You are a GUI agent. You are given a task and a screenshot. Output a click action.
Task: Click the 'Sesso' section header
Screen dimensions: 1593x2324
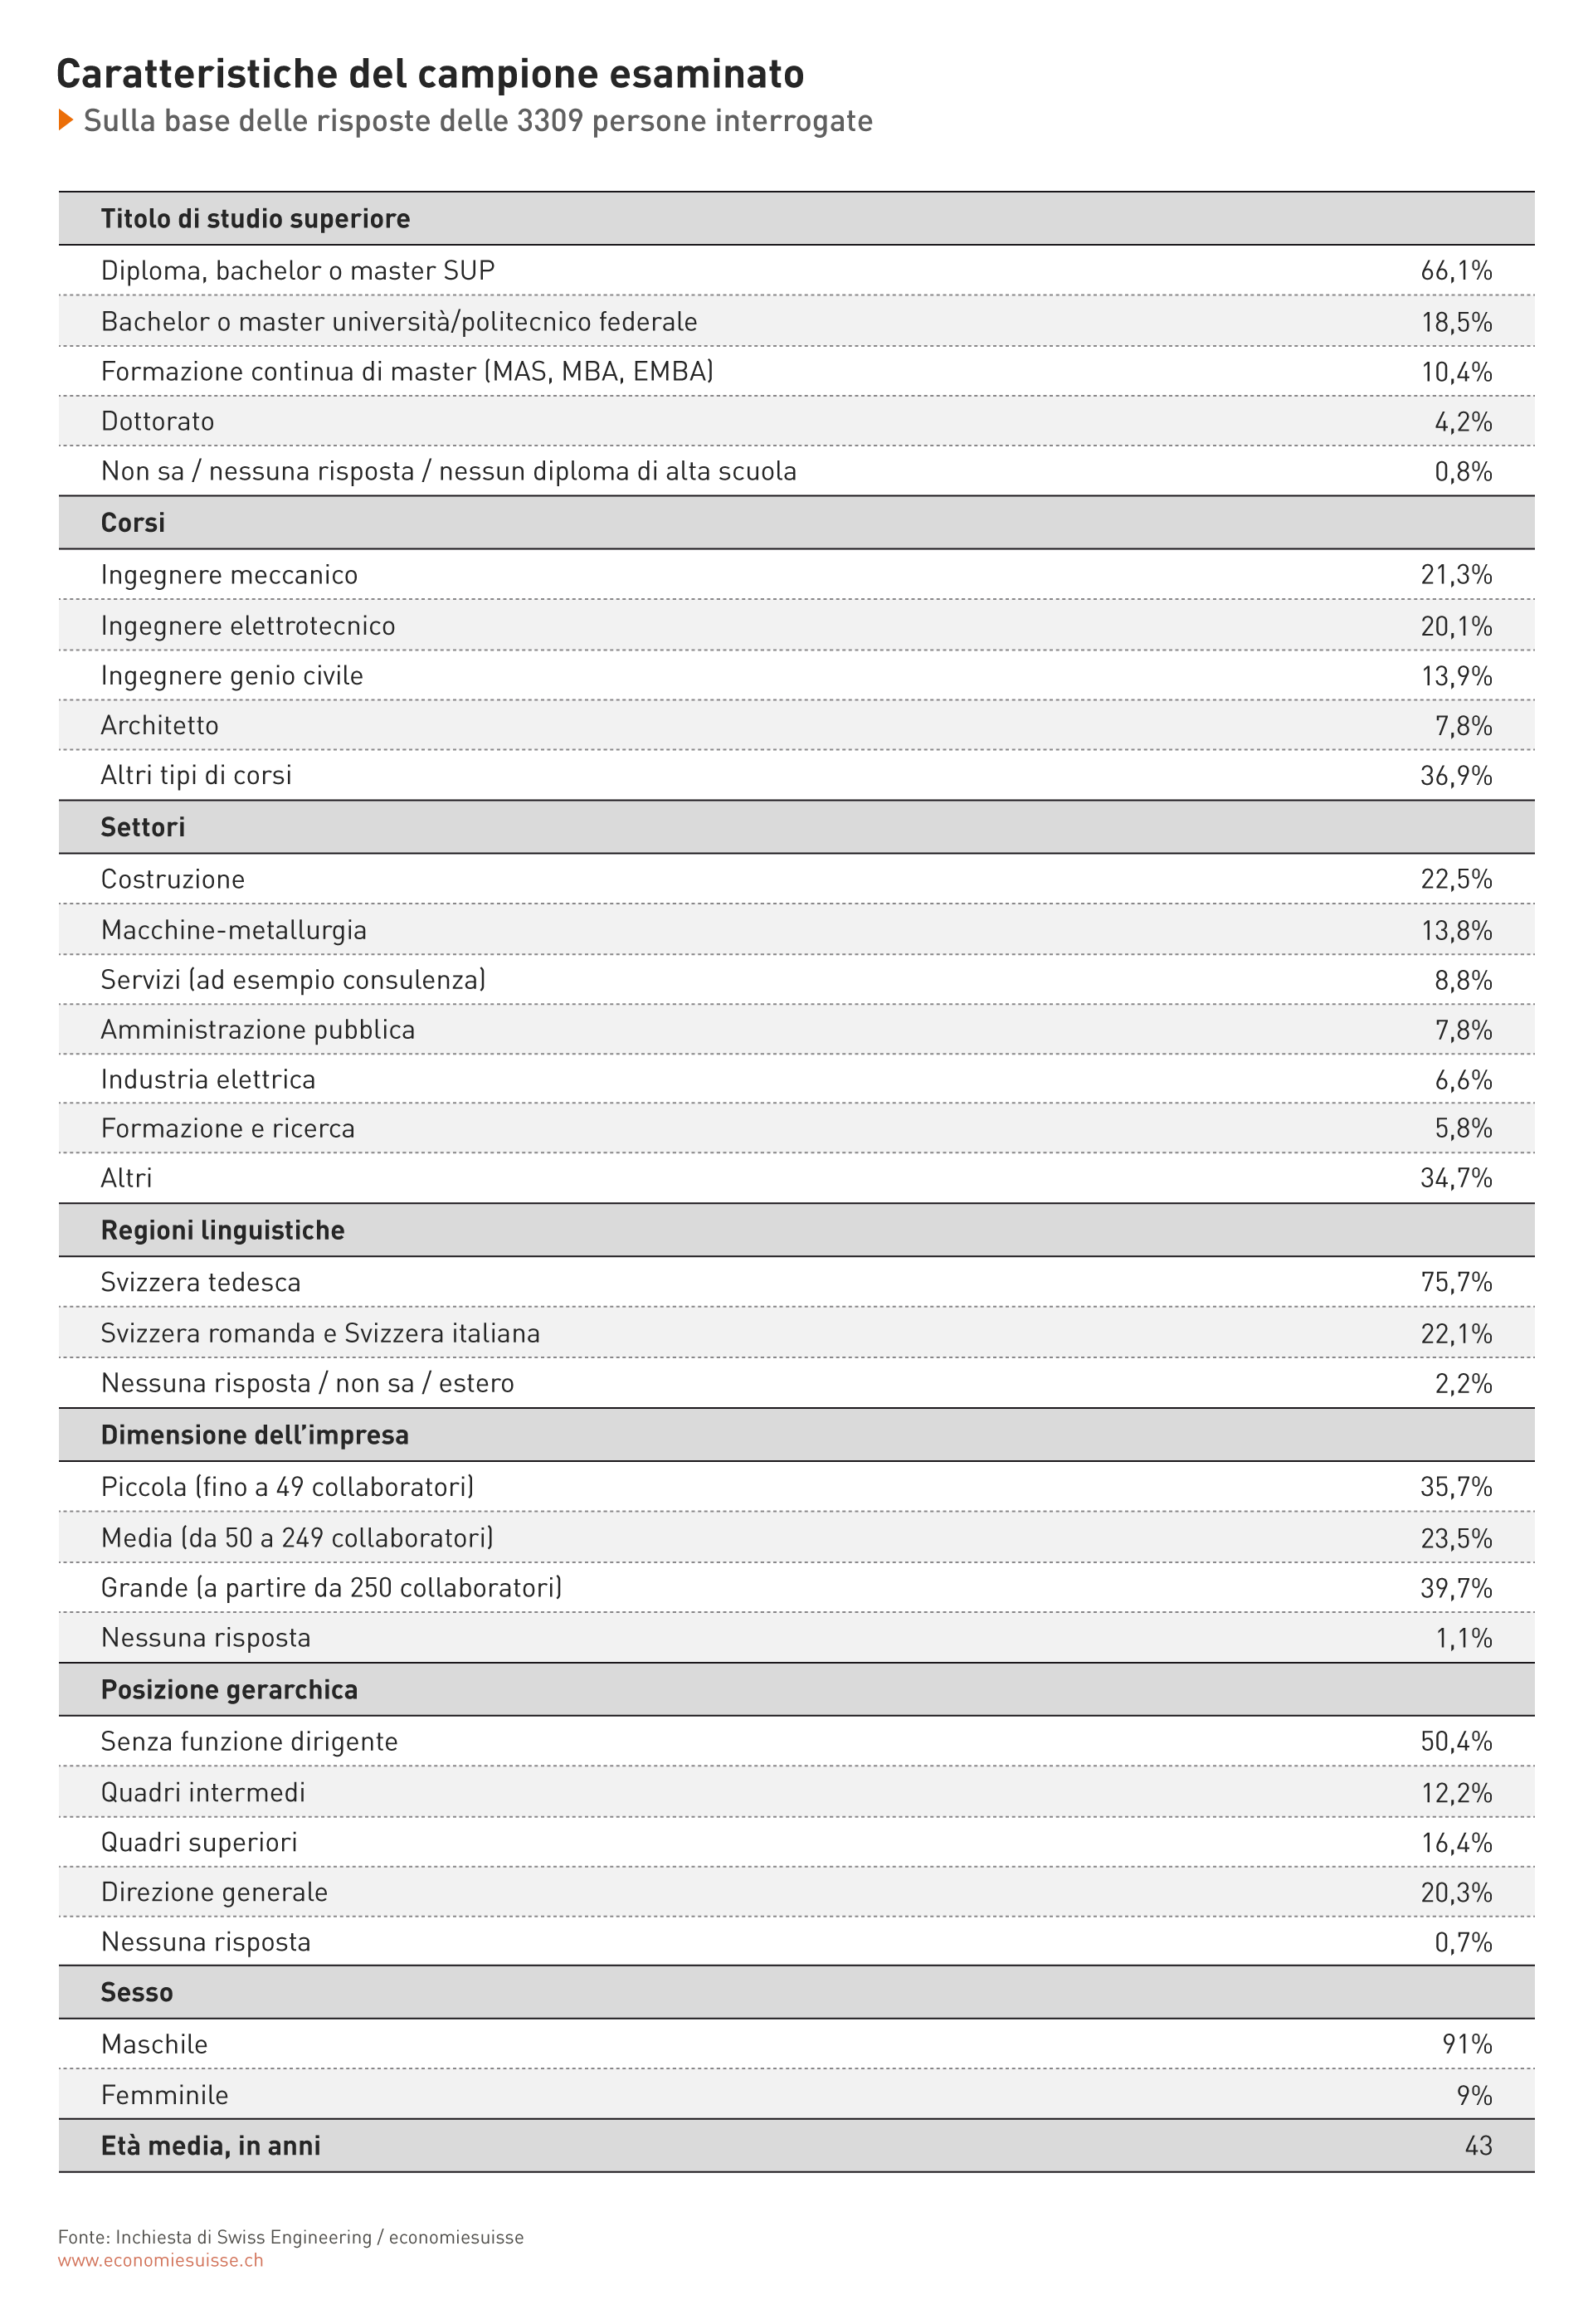pos(796,1992)
